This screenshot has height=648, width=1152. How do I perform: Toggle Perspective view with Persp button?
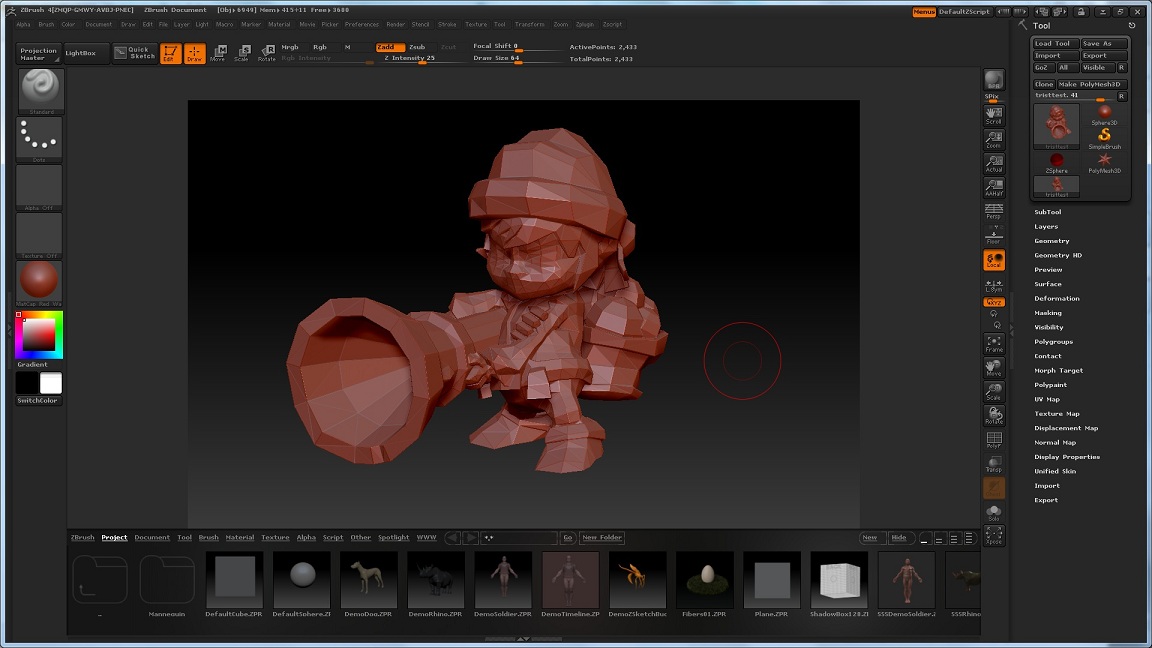coord(993,213)
